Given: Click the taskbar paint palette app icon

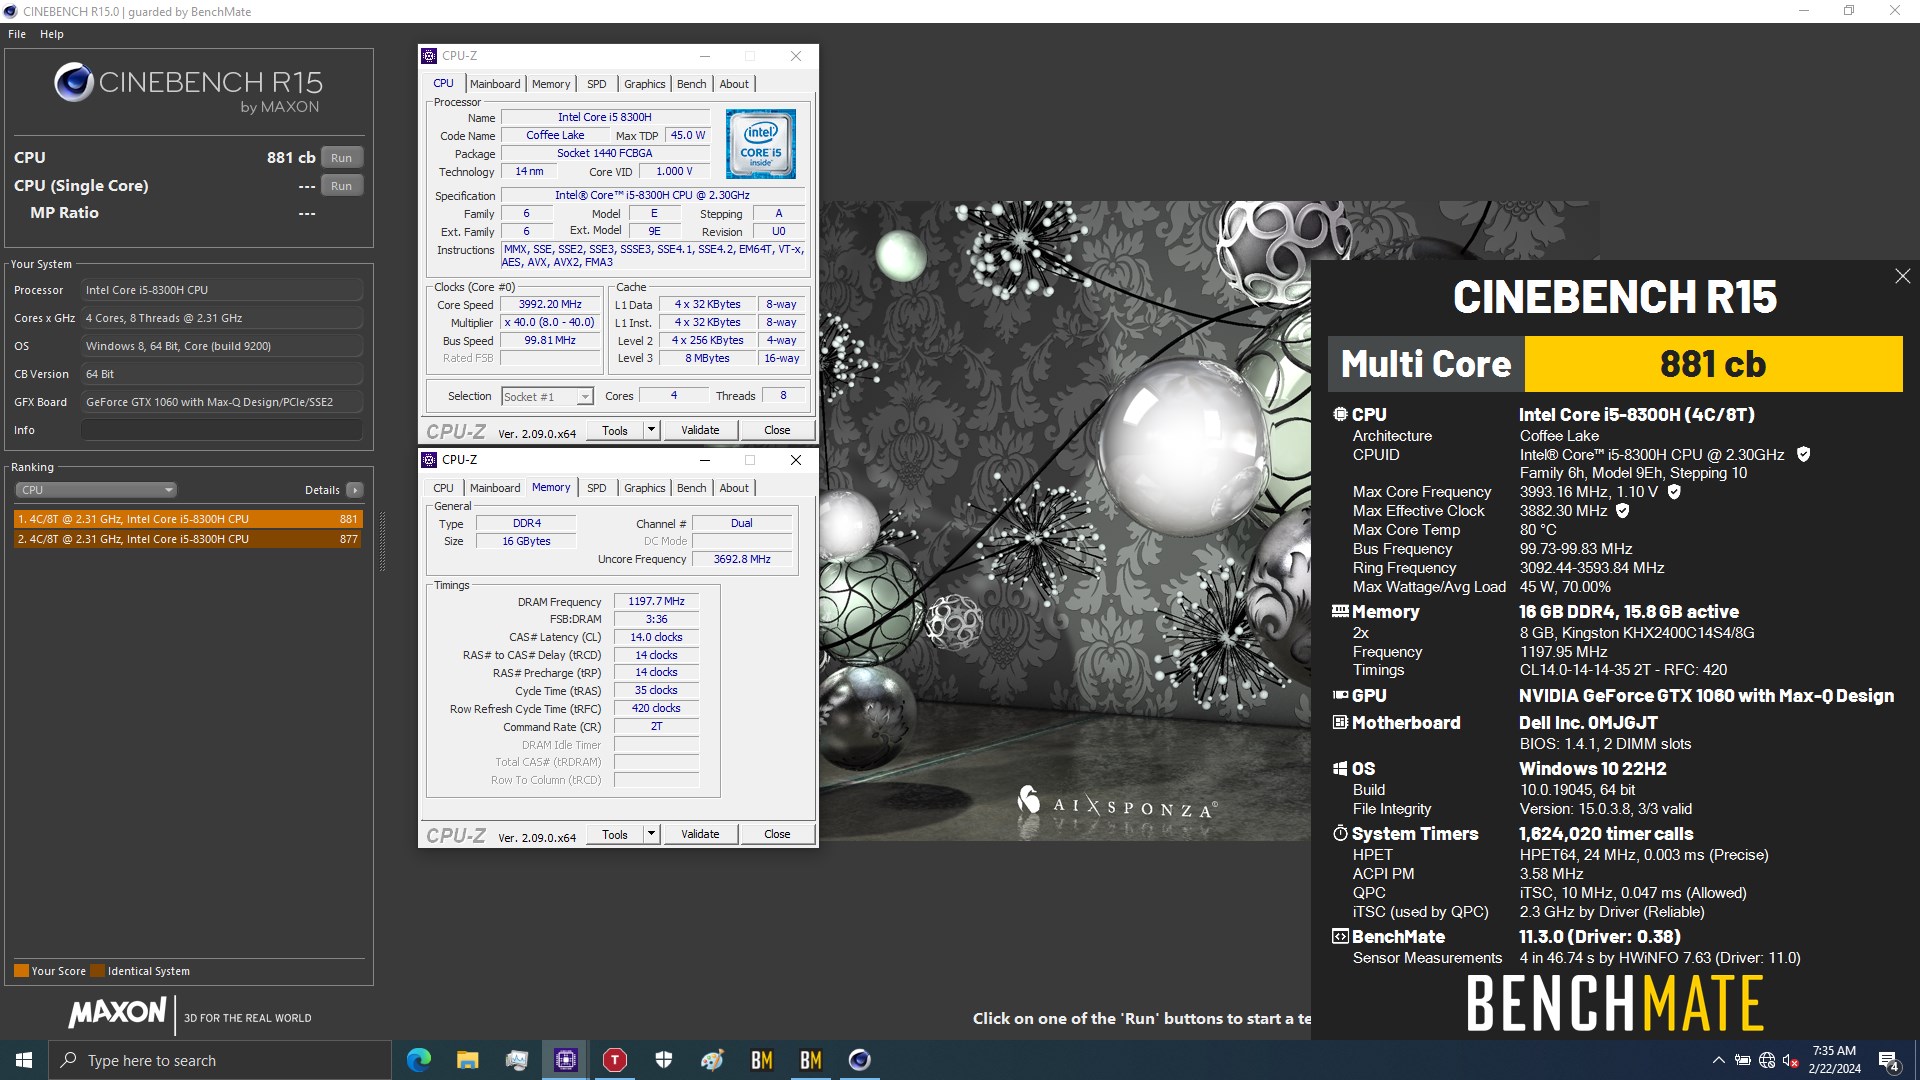Looking at the screenshot, I should (x=713, y=1060).
